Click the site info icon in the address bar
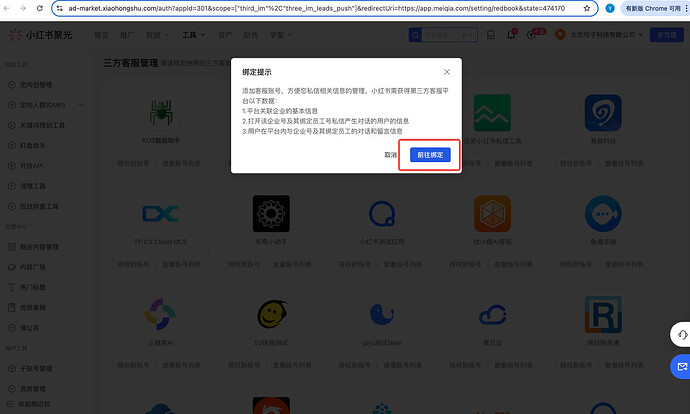 [59, 8]
